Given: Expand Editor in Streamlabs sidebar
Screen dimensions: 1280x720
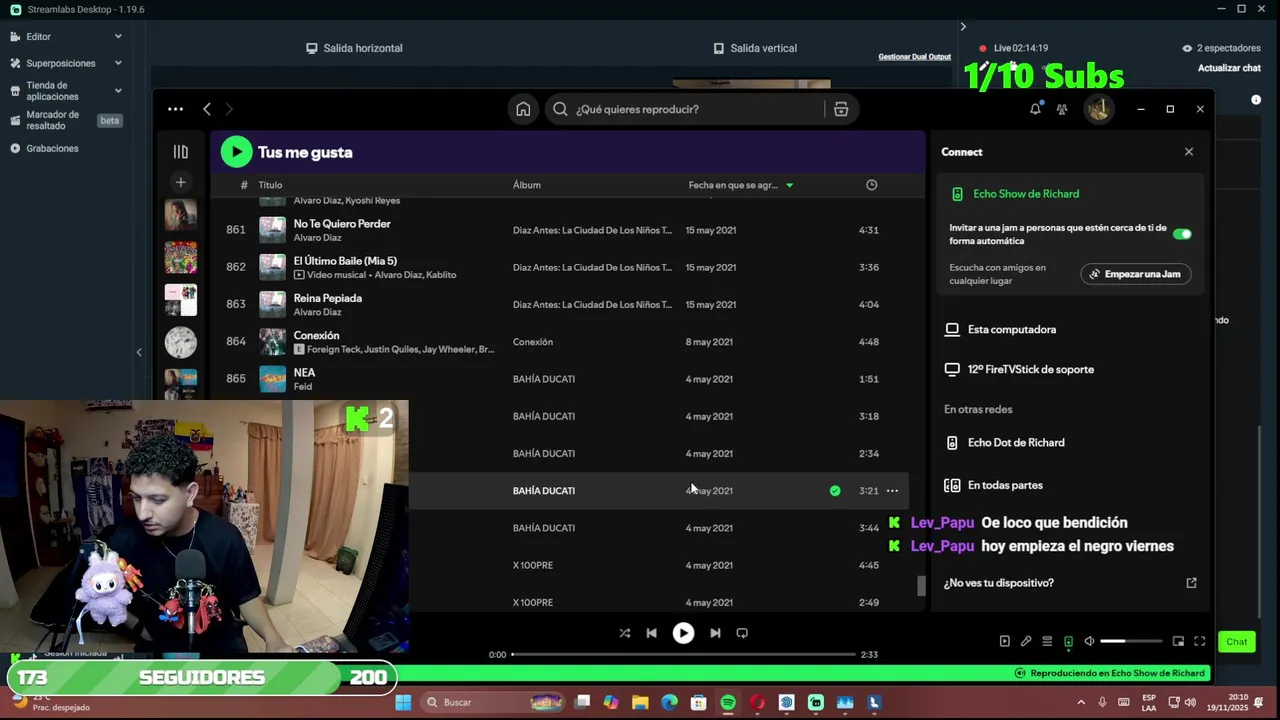Looking at the screenshot, I should click(x=66, y=37).
